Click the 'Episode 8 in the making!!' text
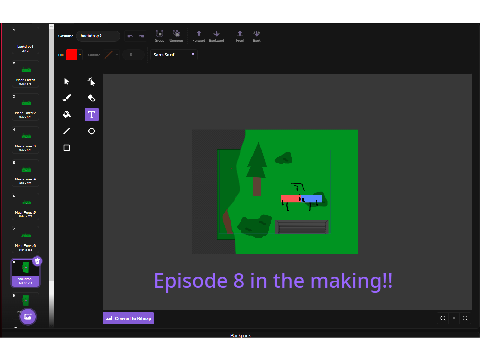Image resolution: width=480 pixels, height=360 pixels. coord(273,281)
